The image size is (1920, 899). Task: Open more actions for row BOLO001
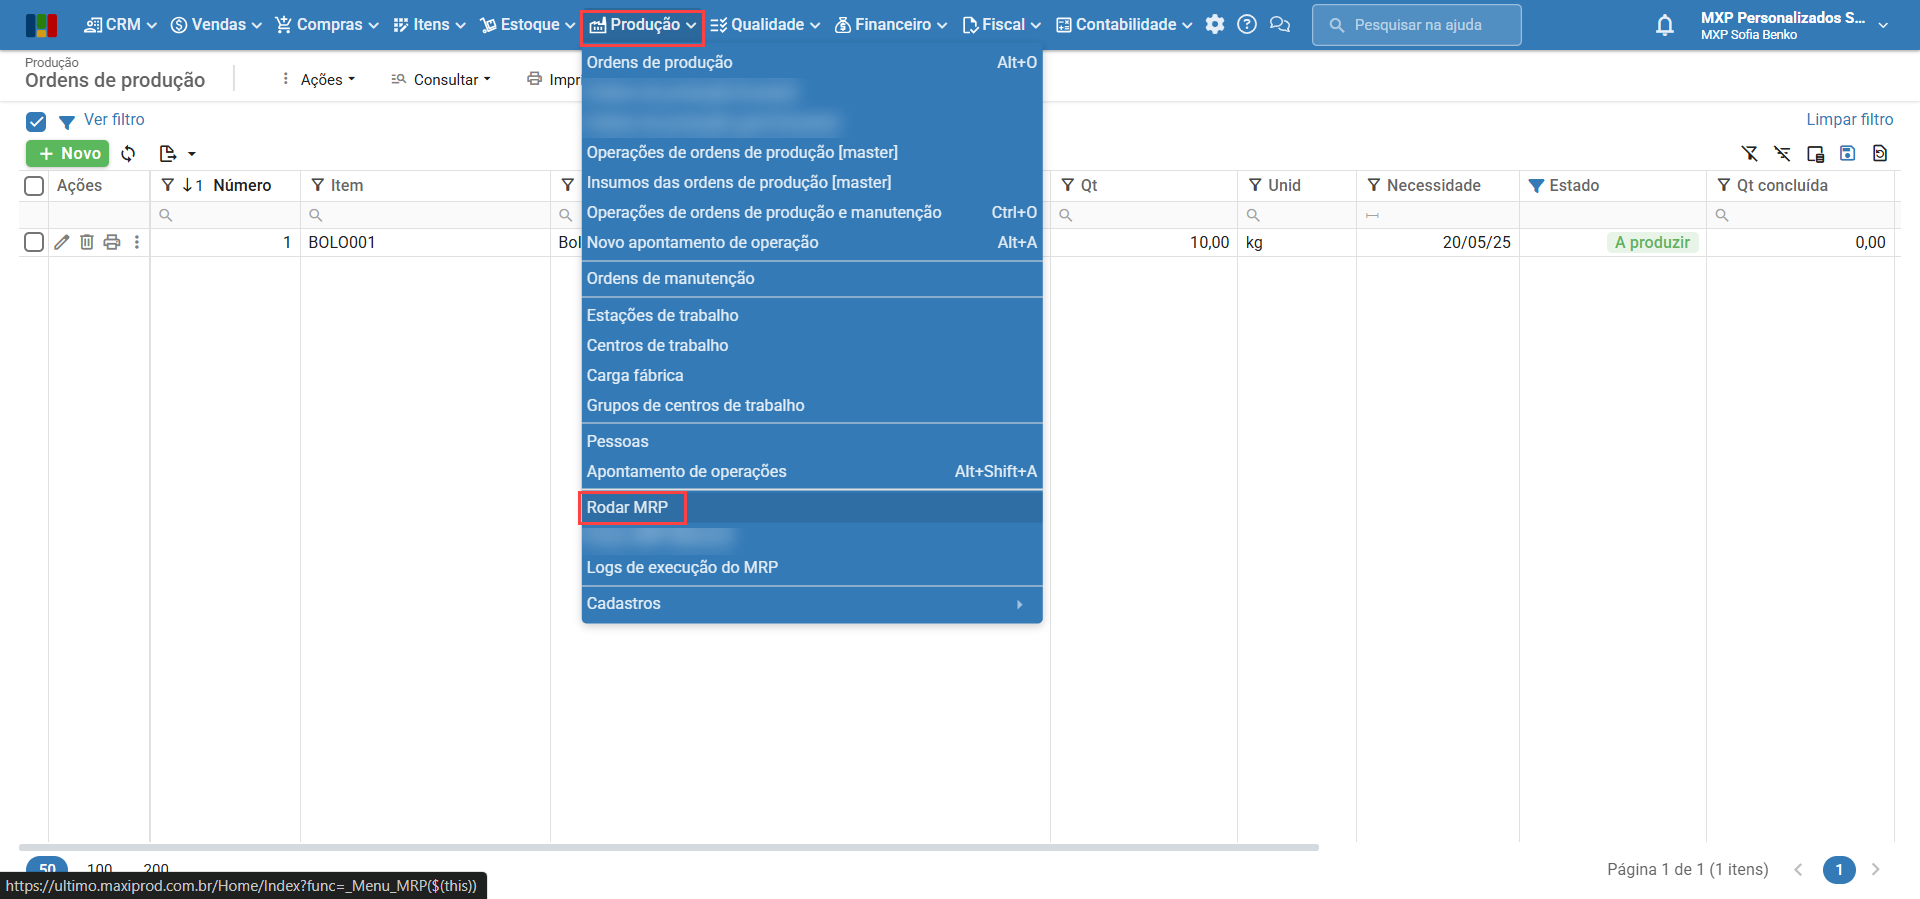137,242
